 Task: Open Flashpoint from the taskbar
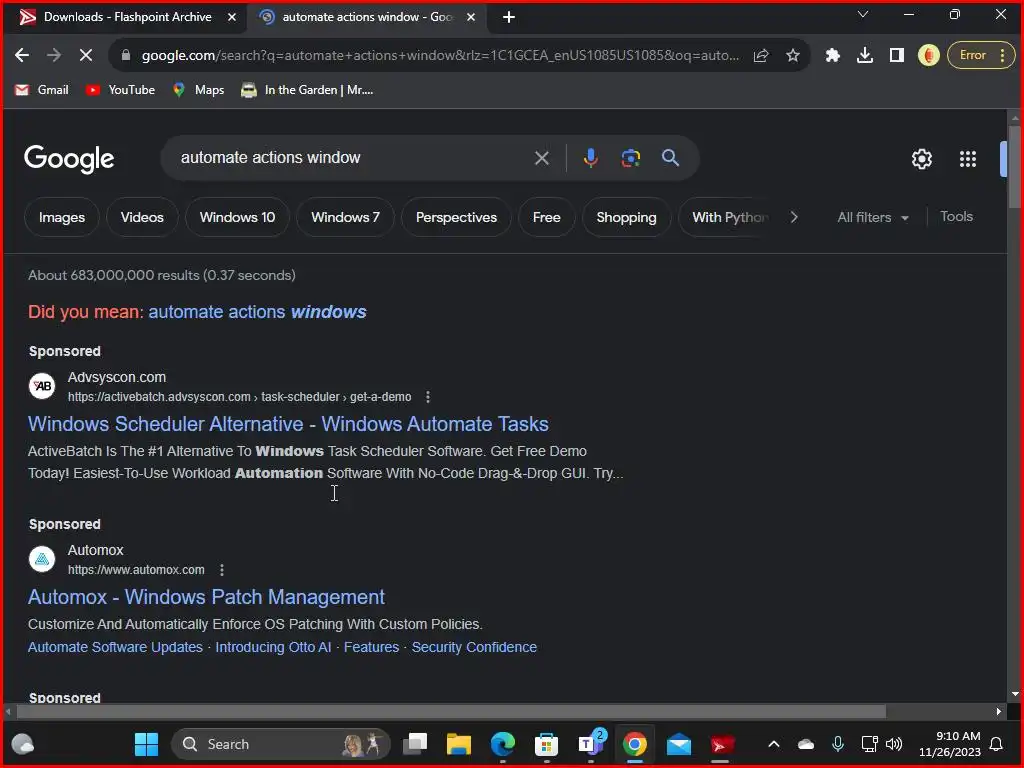coord(722,744)
